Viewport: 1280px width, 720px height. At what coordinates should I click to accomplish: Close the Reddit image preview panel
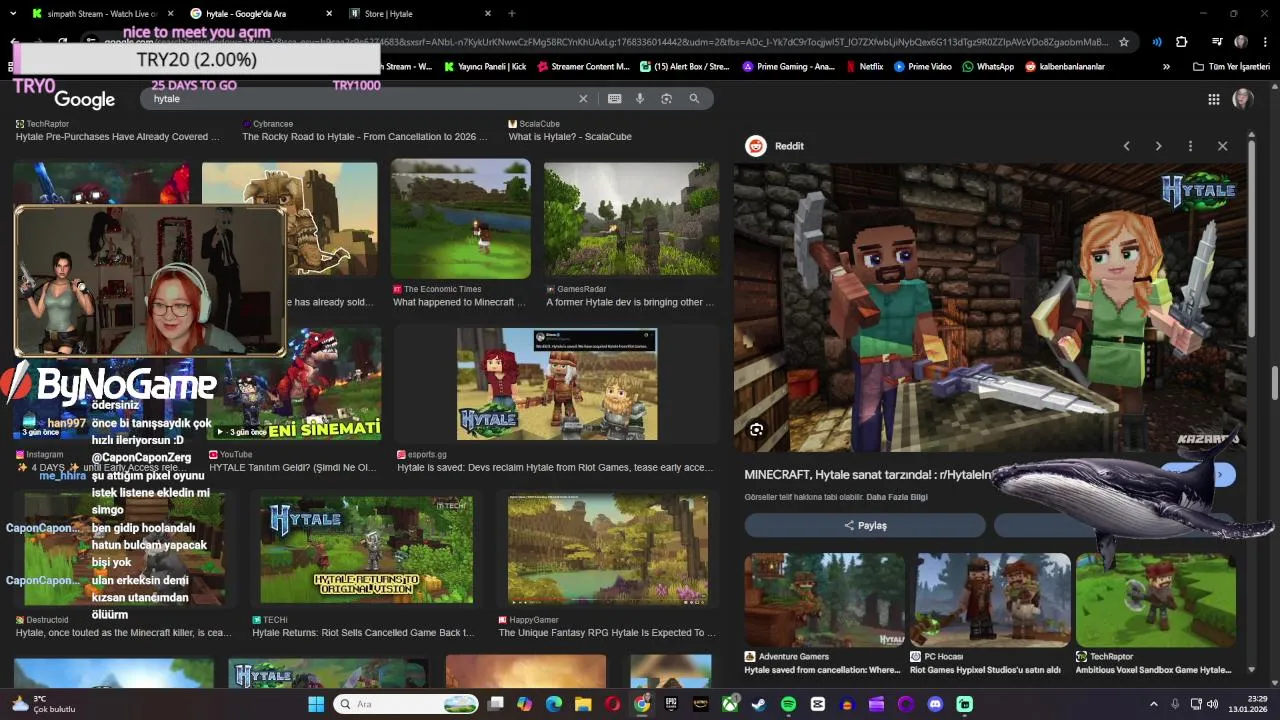[1222, 146]
